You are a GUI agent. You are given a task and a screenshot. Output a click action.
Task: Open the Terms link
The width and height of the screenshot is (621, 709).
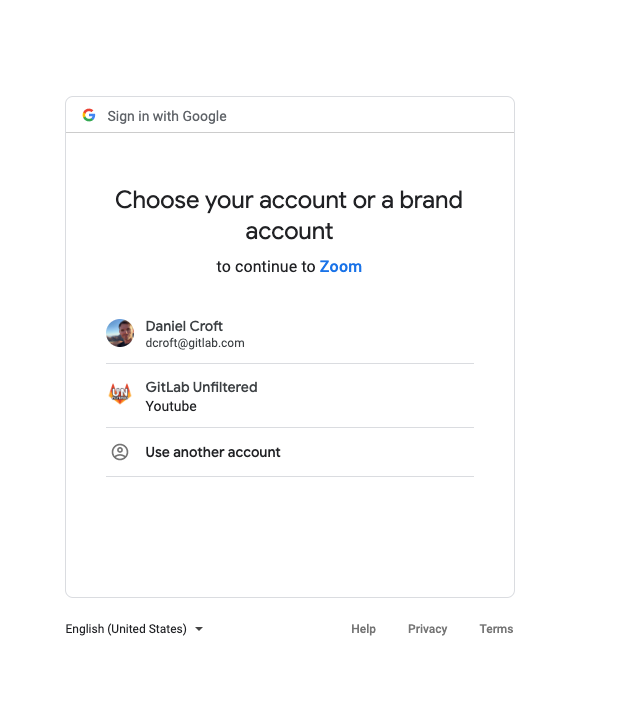click(496, 629)
